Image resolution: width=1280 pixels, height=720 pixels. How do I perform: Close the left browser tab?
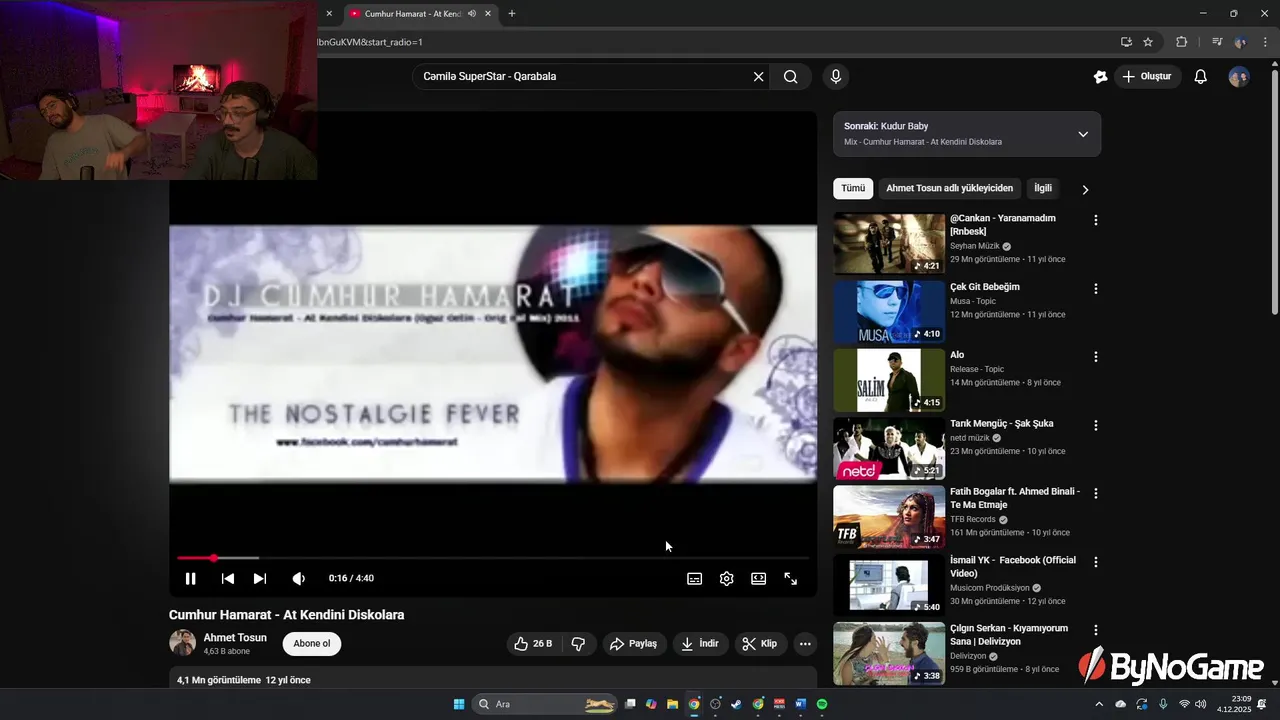[x=329, y=14]
